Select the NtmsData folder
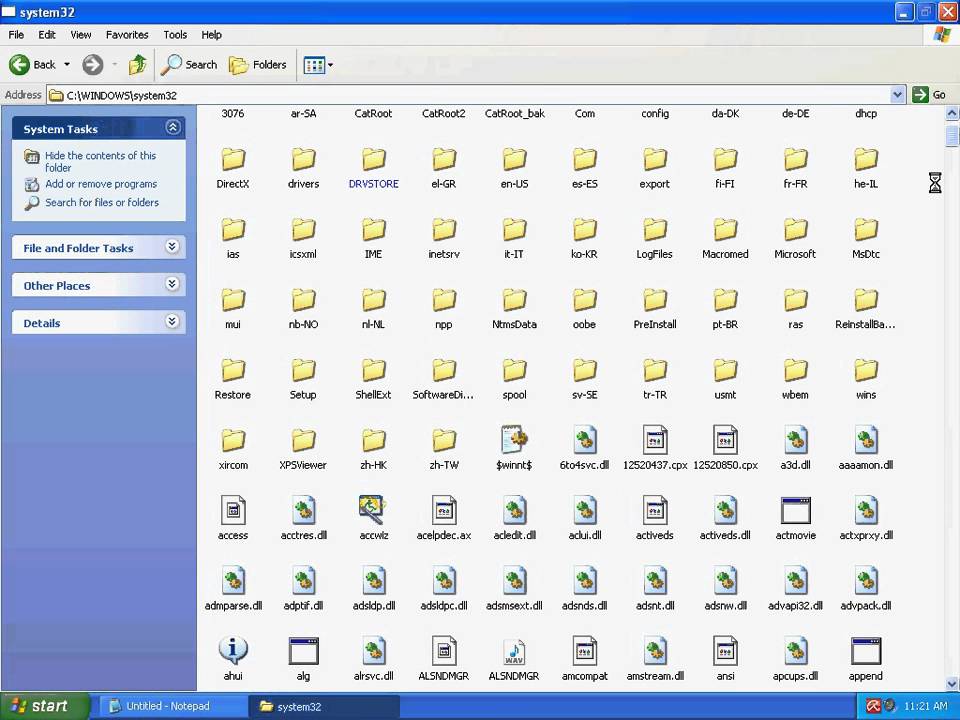 click(514, 309)
